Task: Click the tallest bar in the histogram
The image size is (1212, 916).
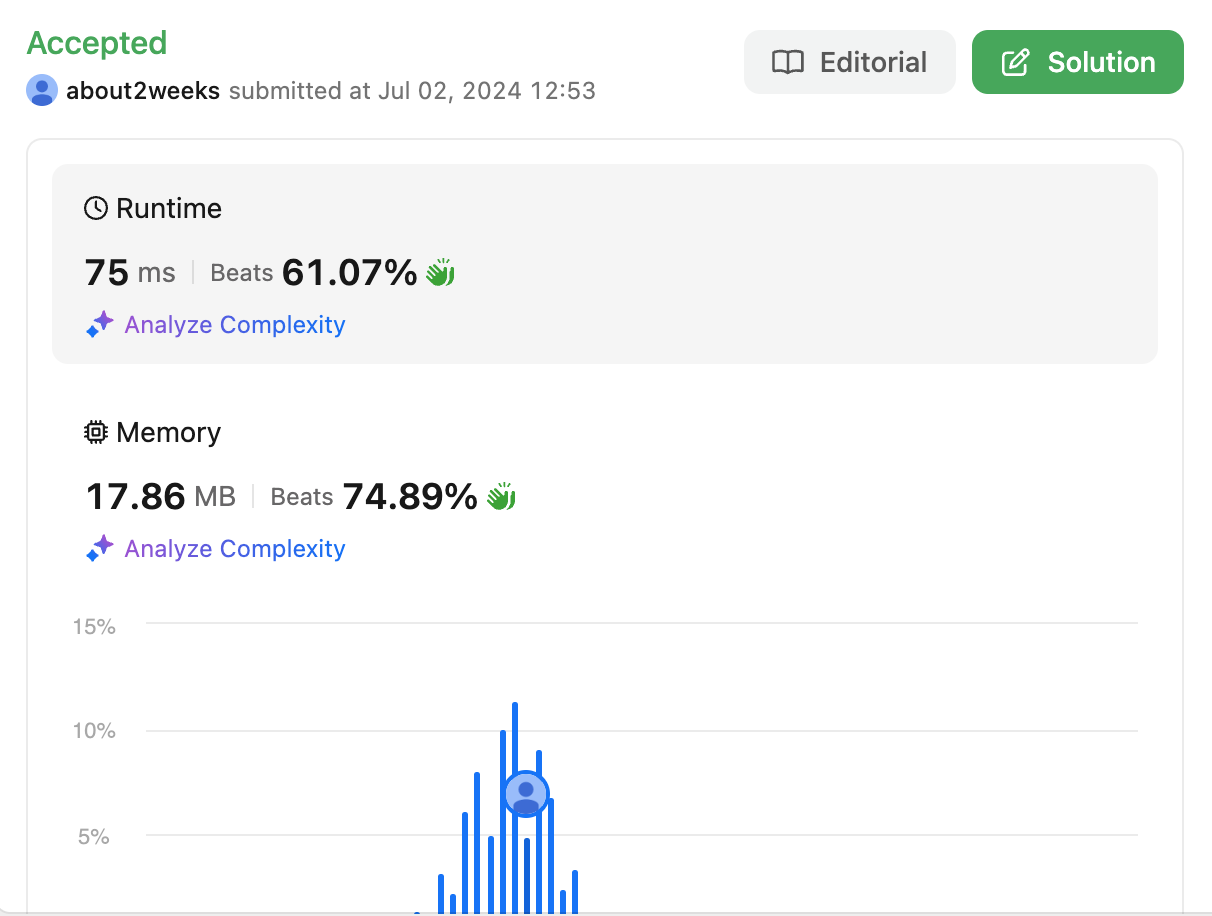Action: (514, 808)
